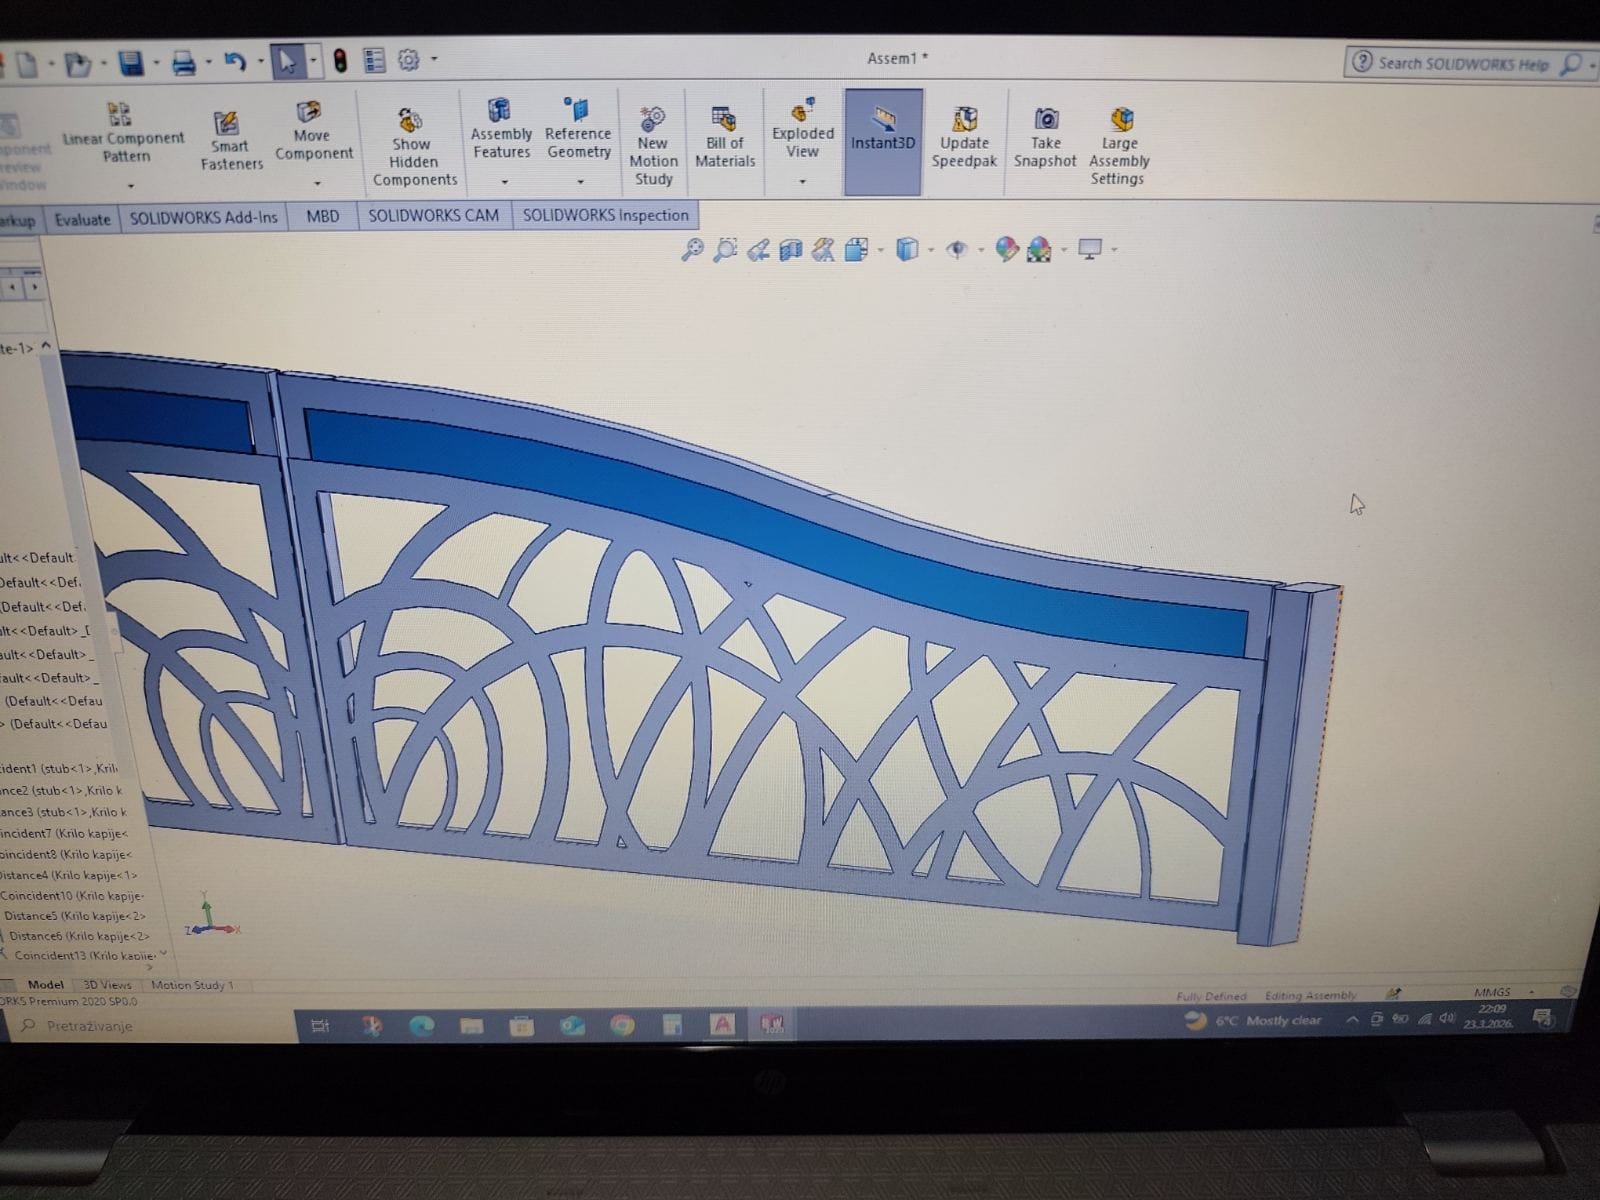Click View Settings monitor icon

point(1090,250)
